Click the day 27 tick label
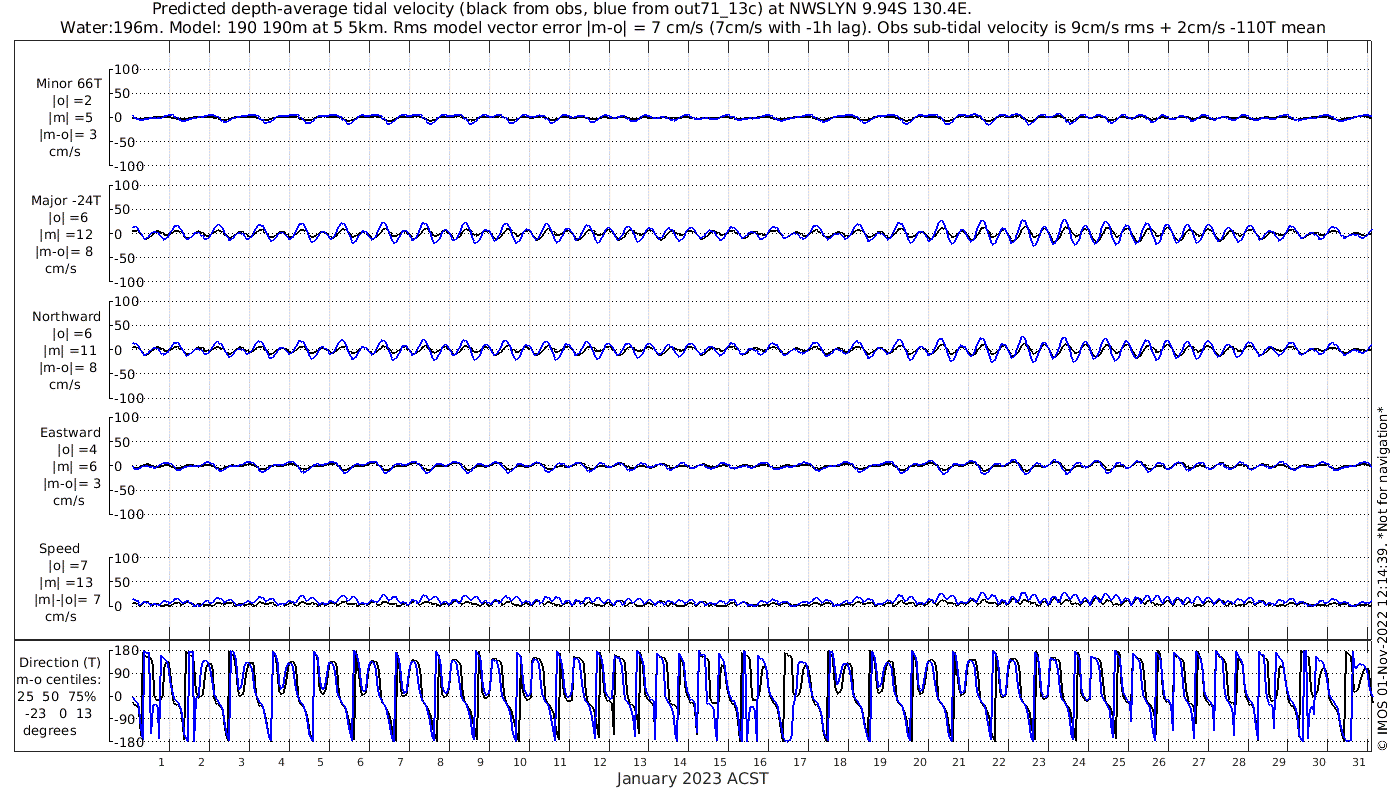 [x=1198, y=762]
